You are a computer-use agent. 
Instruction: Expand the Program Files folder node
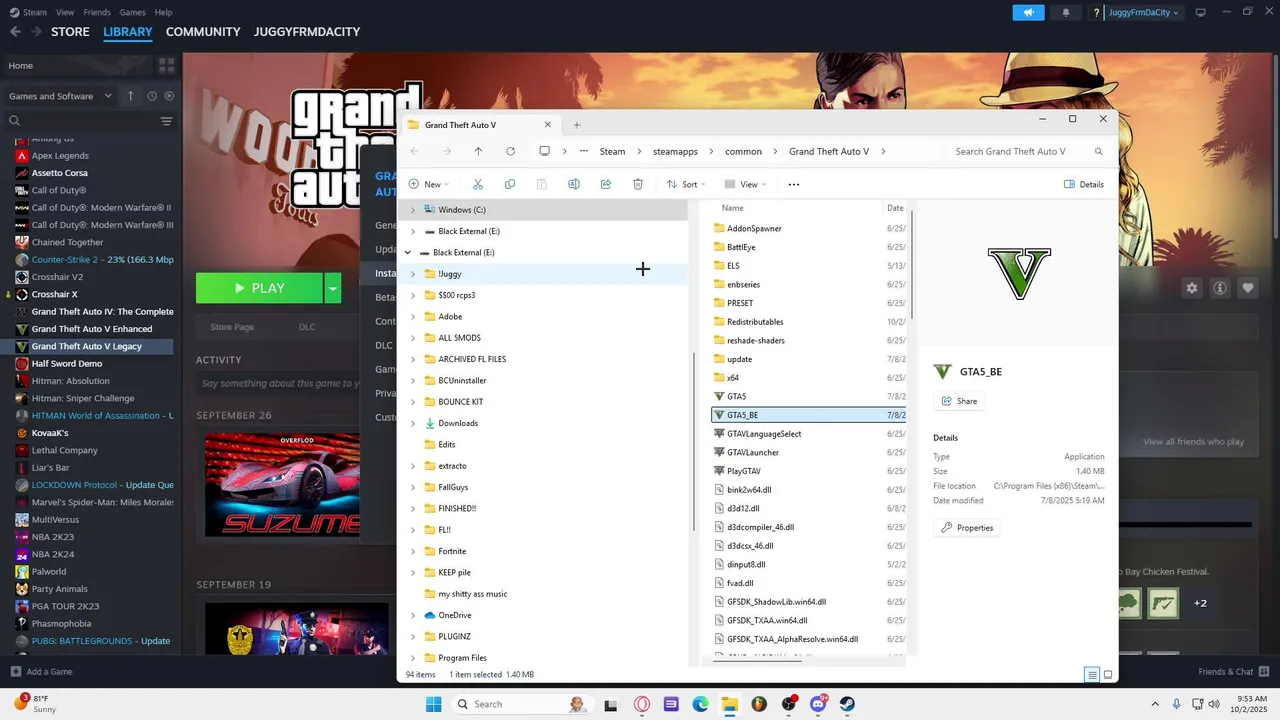[x=413, y=658]
